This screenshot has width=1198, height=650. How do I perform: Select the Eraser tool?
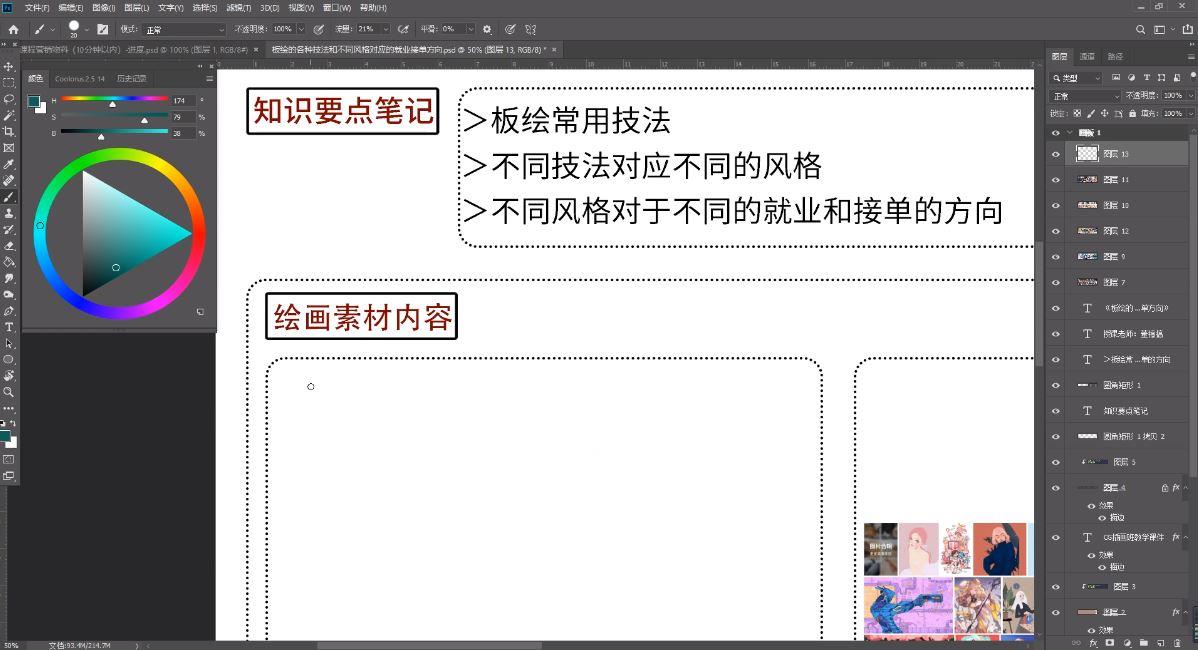click(x=8, y=246)
